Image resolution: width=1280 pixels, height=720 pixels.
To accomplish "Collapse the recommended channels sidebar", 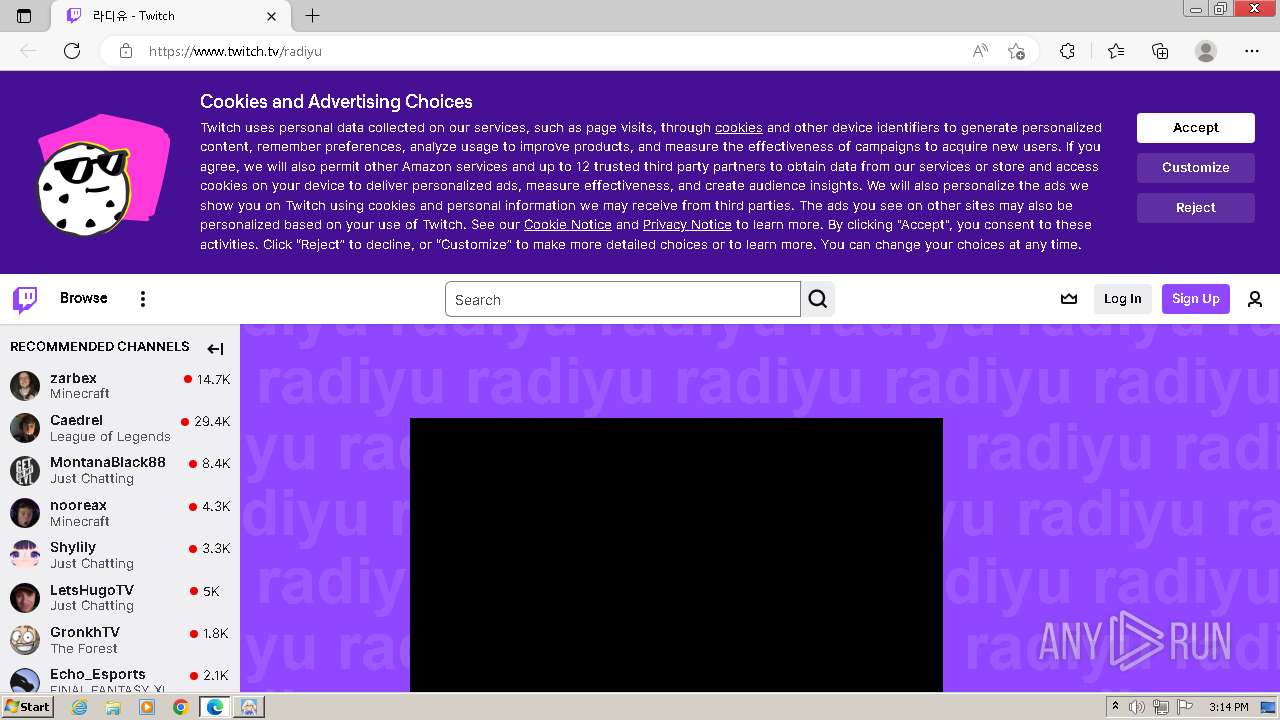I will [215, 348].
